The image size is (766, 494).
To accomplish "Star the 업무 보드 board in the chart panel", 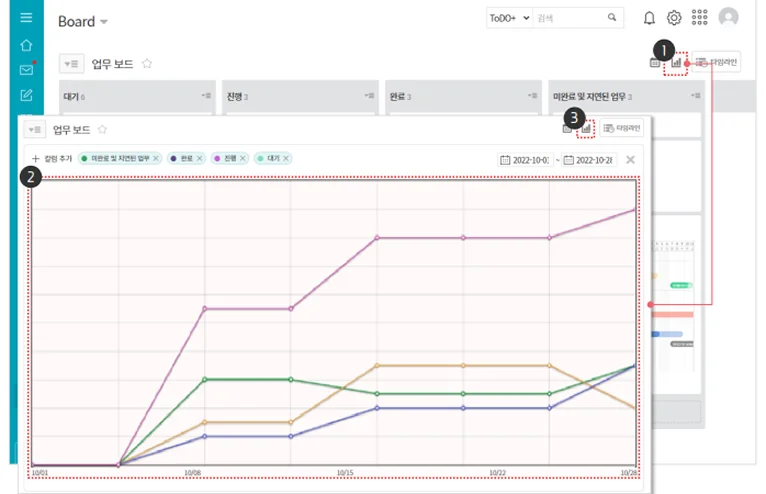I will pos(101,129).
